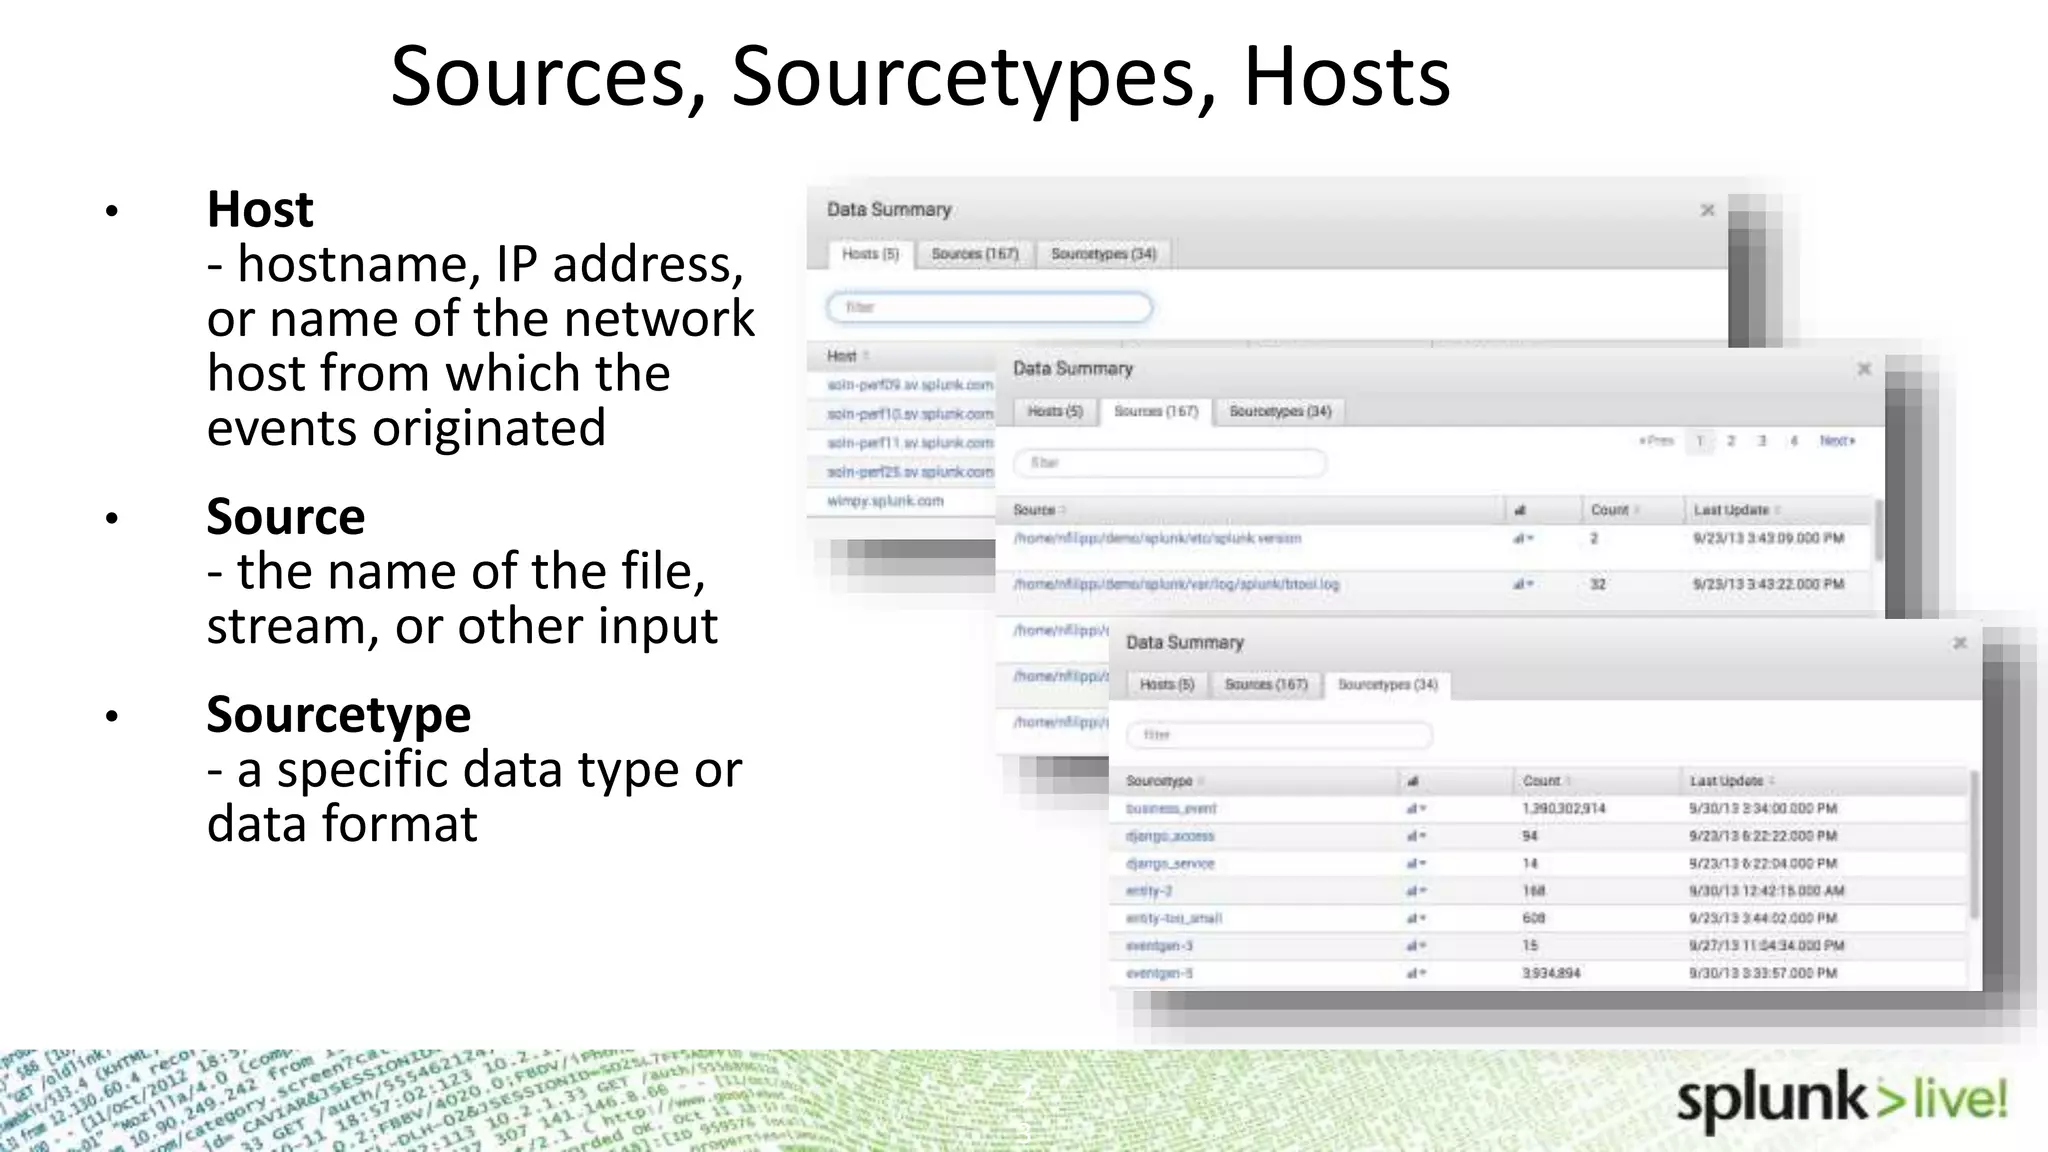Viewport: 2048px width, 1152px height.
Task: Close the middle Sources Data Summary dialog
Action: click(x=1864, y=369)
